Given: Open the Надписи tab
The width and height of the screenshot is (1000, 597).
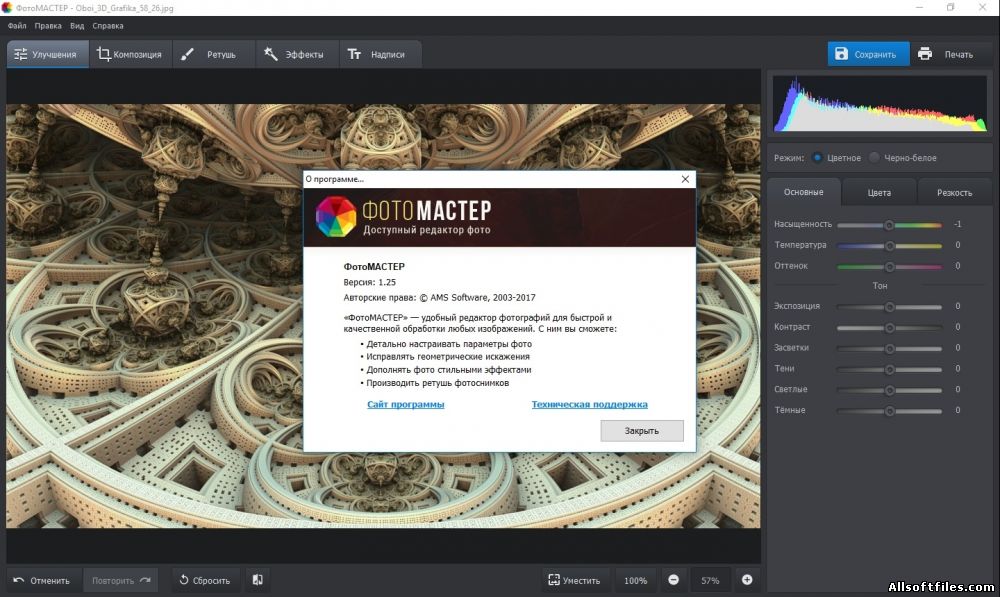Looking at the screenshot, I should pos(380,54).
